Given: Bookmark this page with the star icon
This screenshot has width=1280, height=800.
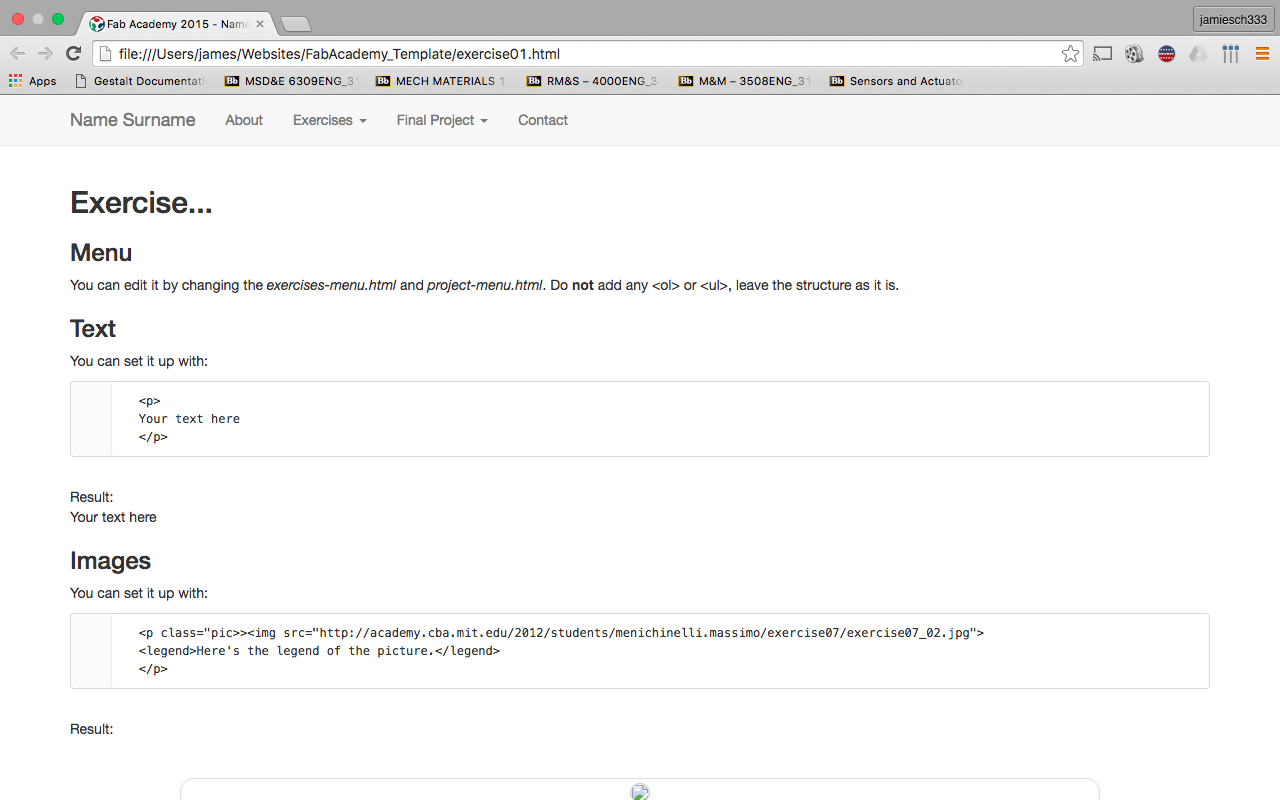Looking at the screenshot, I should [x=1070, y=54].
